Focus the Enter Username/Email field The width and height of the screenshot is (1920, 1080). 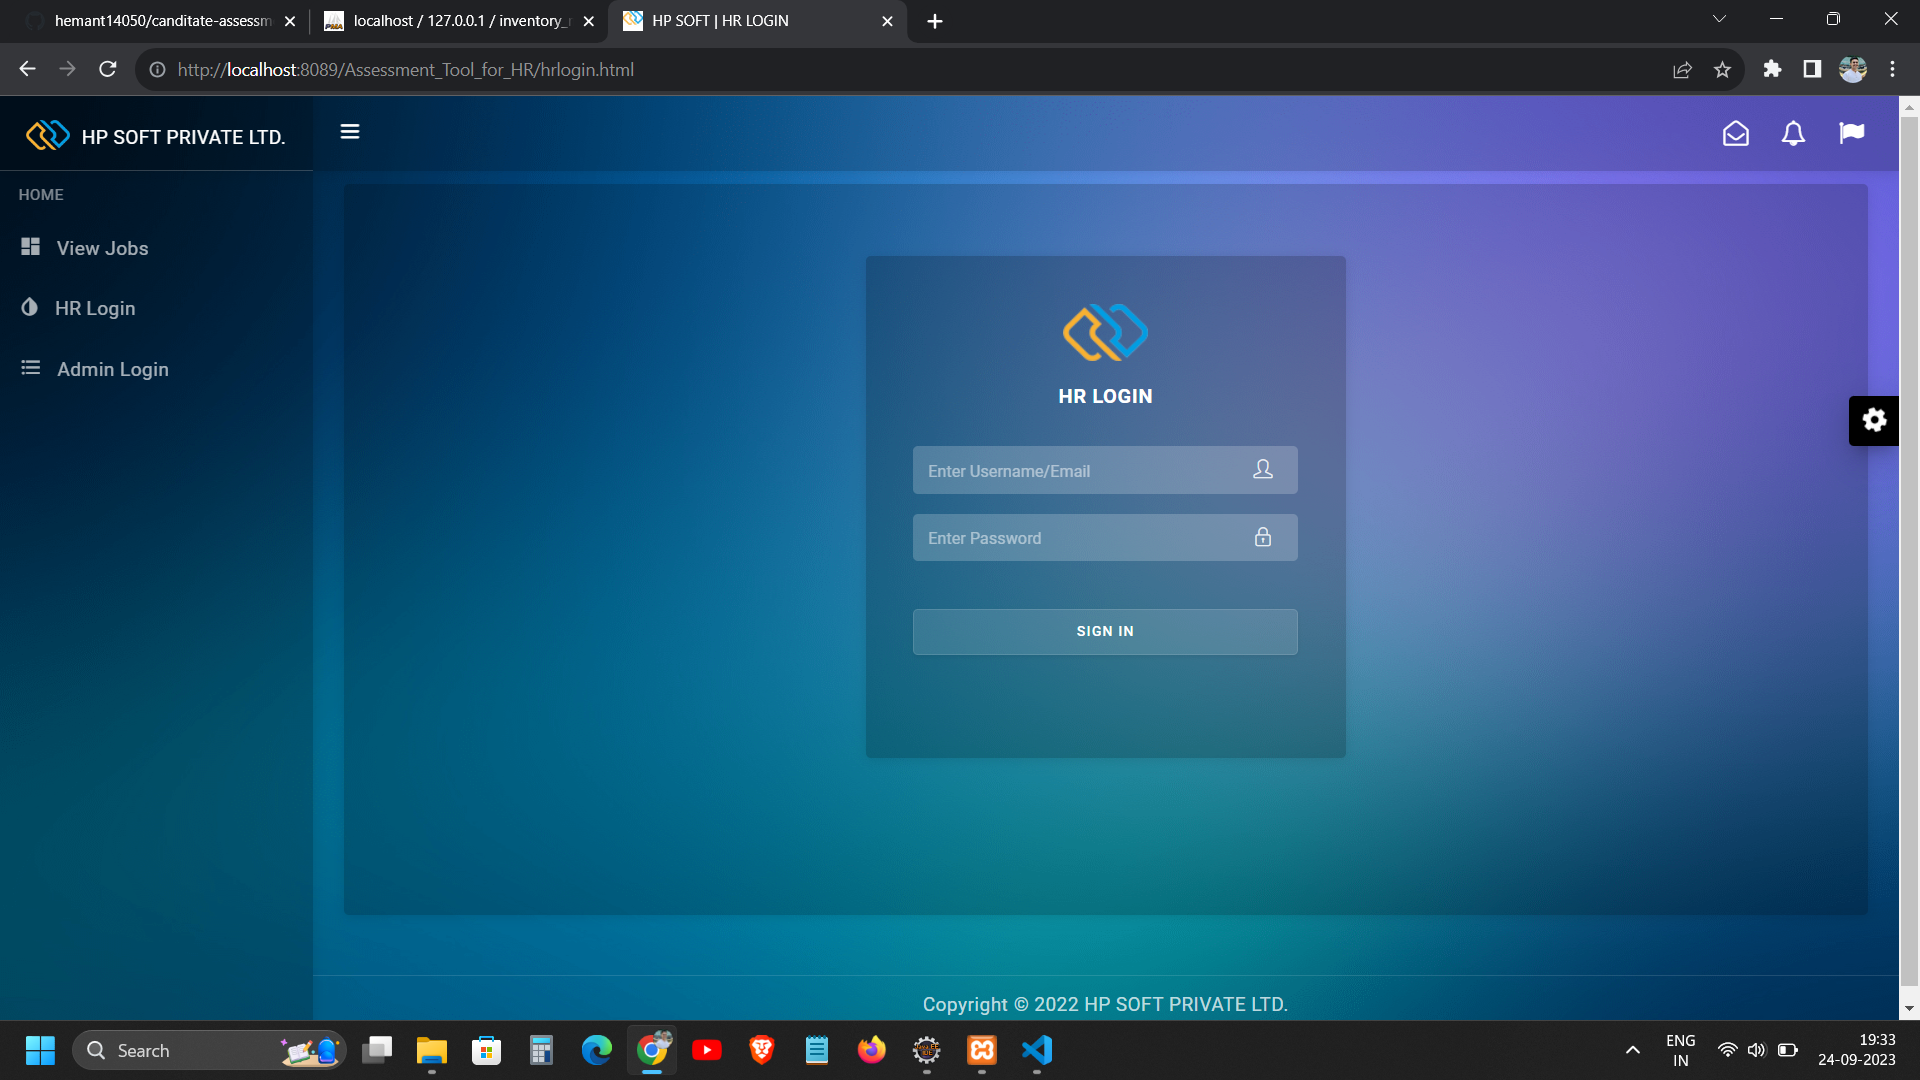1085,470
